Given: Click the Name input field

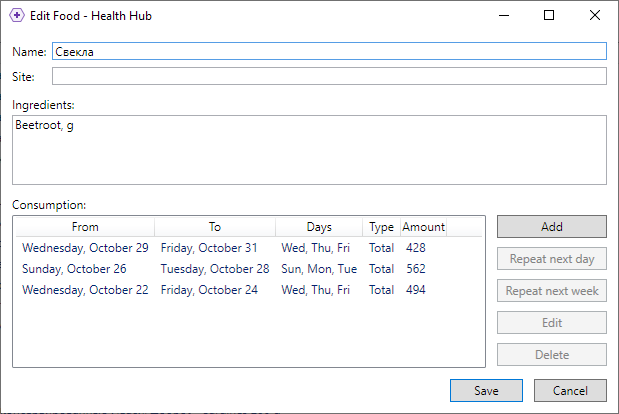Looking at the screenshot, I should tap(329, 51).
